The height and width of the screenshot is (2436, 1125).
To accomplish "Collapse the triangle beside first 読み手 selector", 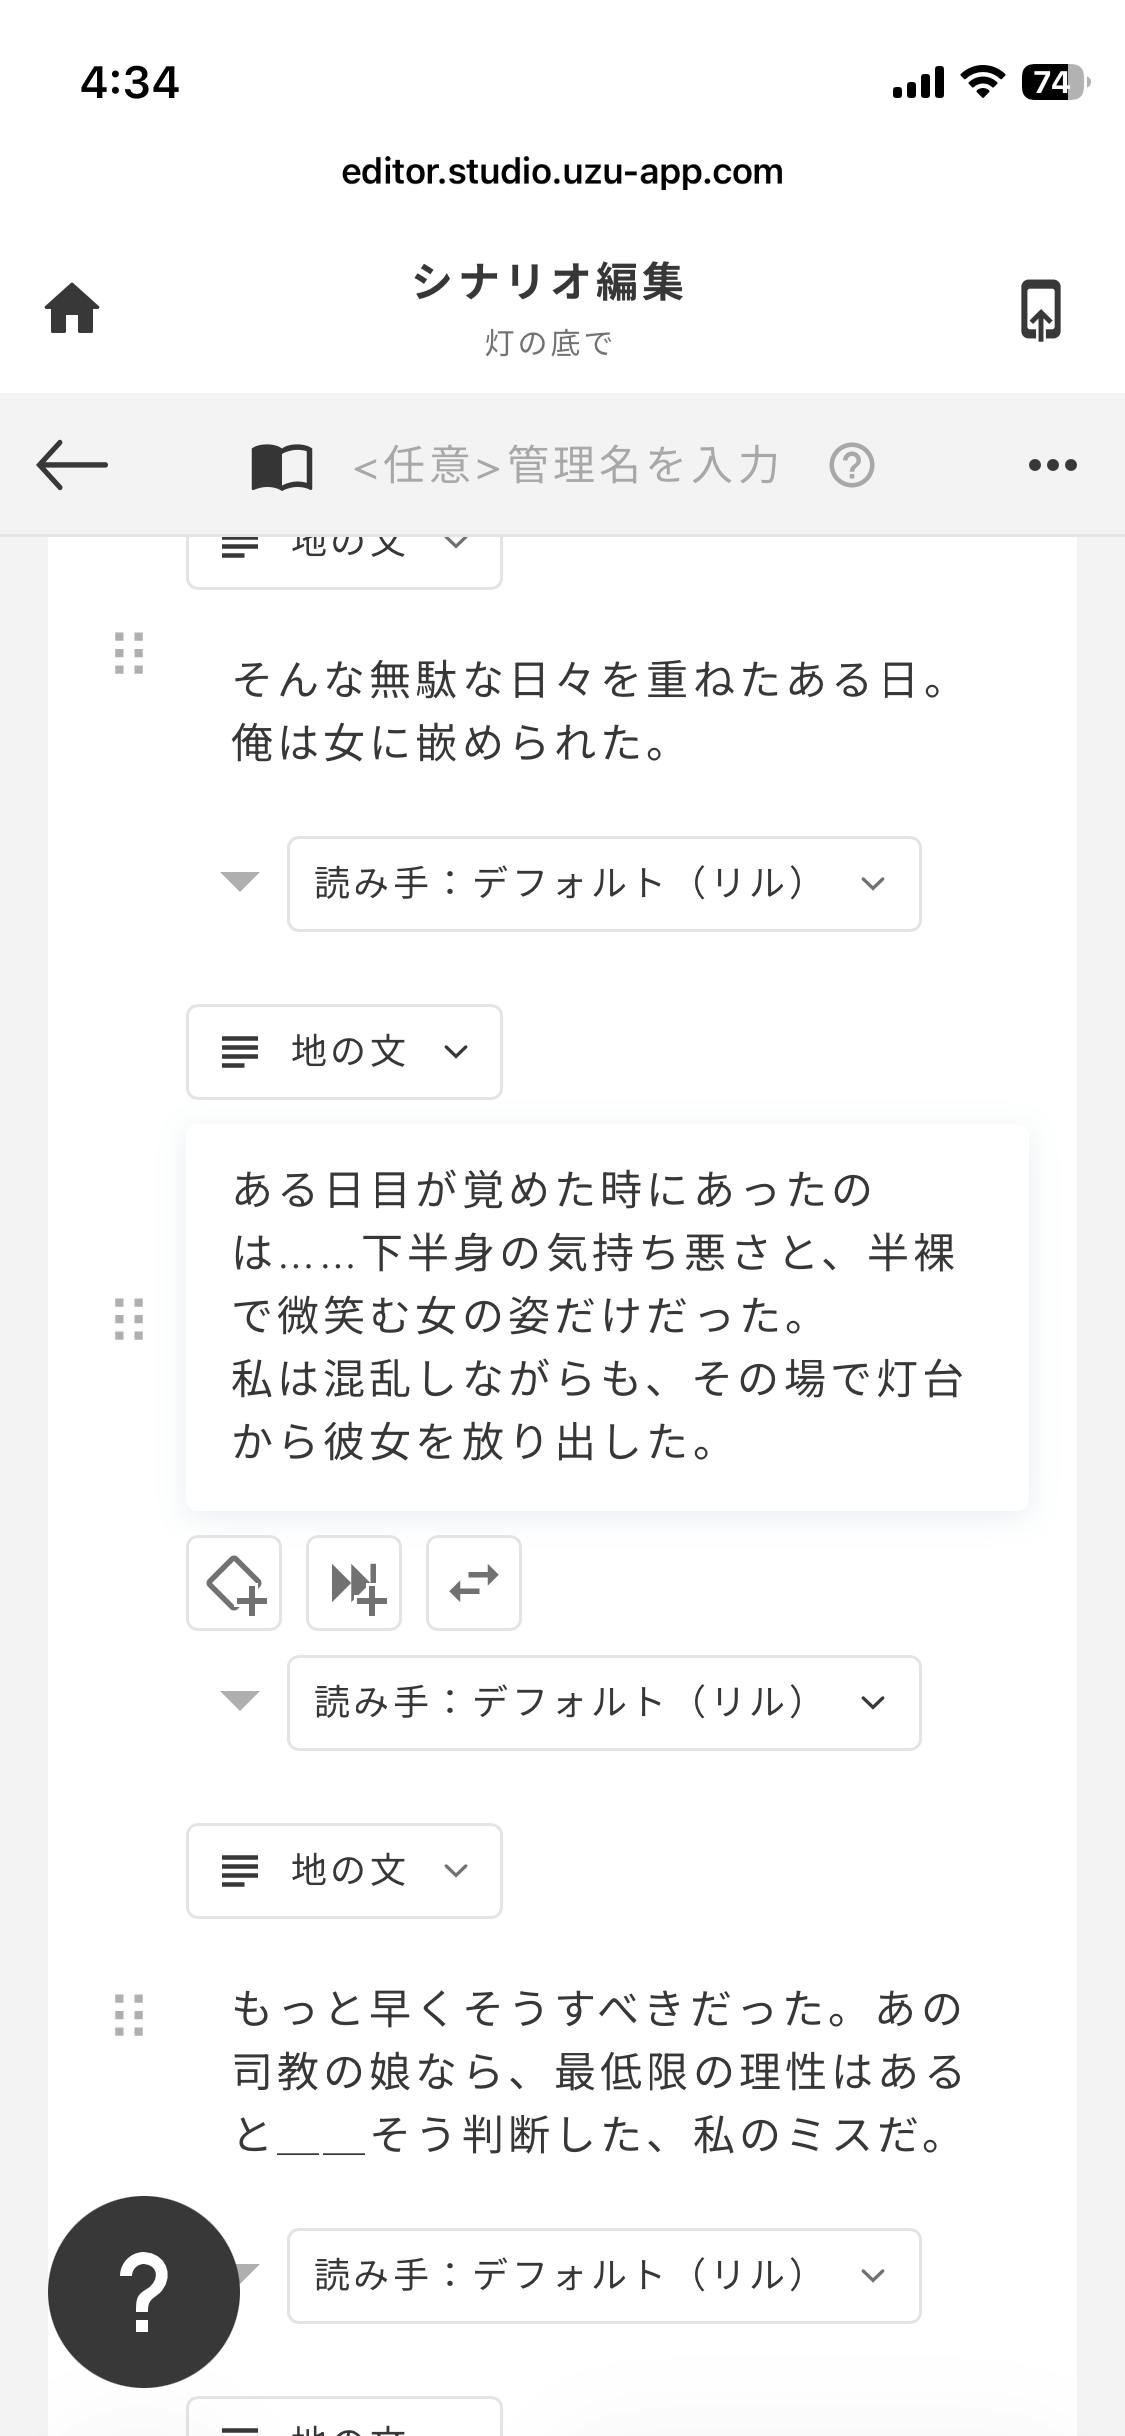I will coord(240,881).
